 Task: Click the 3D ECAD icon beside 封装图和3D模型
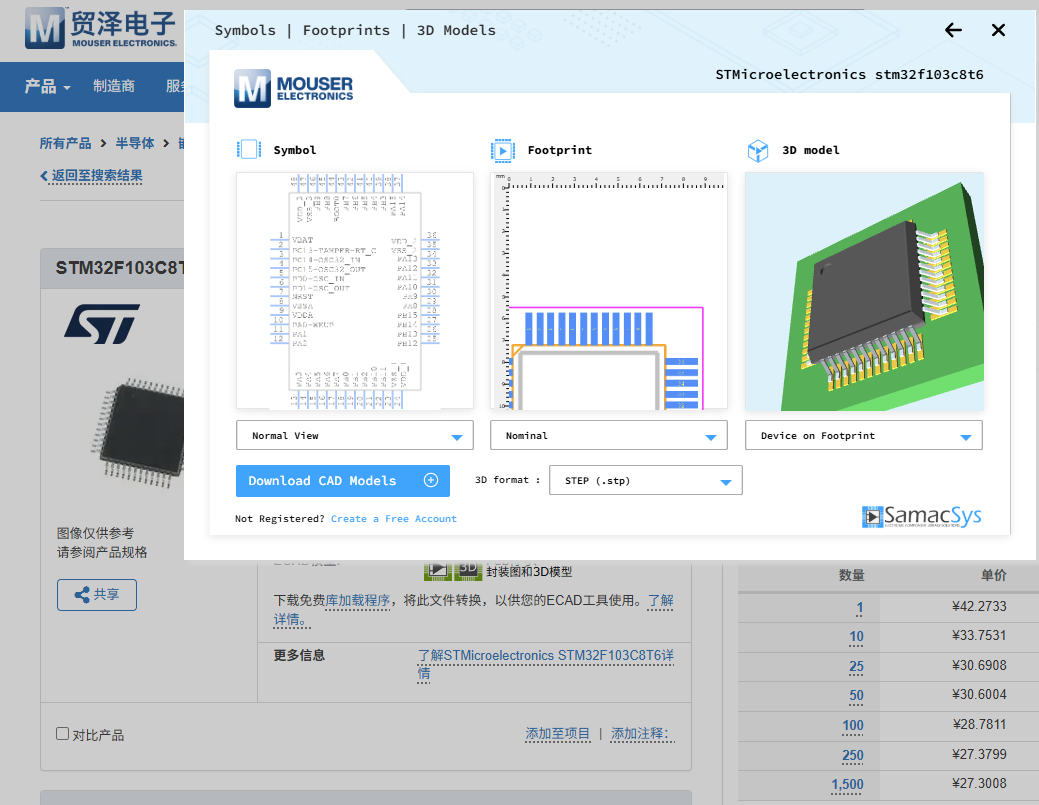click(468, 570)
